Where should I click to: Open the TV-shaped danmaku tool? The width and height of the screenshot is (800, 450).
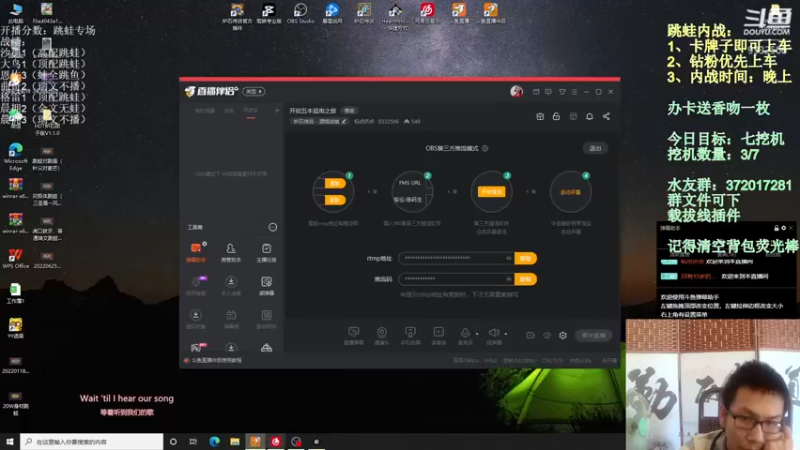[x=231, y=319]
